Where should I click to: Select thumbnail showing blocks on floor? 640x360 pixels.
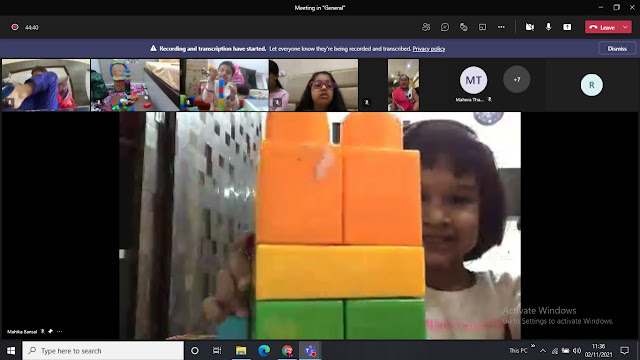(x=135, y=85)
